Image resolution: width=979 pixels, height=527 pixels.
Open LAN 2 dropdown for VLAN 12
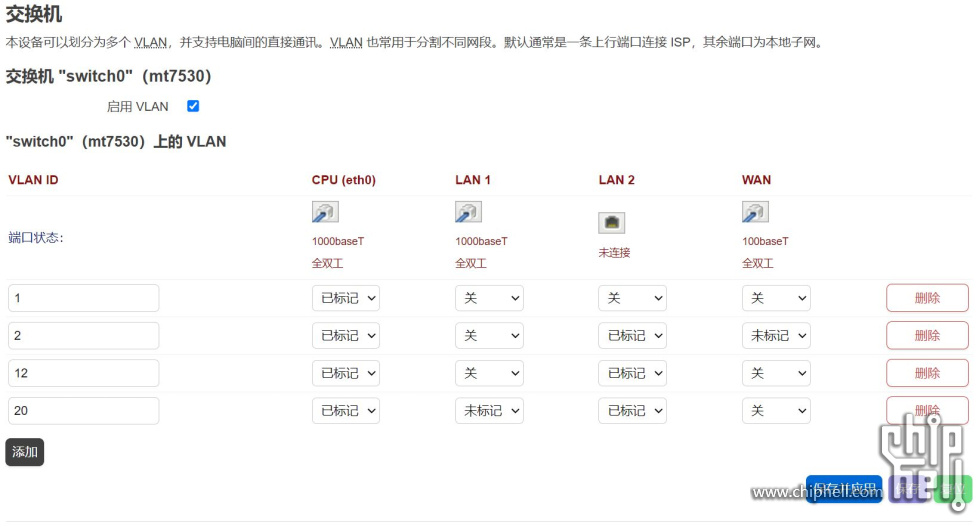[632, 373]
